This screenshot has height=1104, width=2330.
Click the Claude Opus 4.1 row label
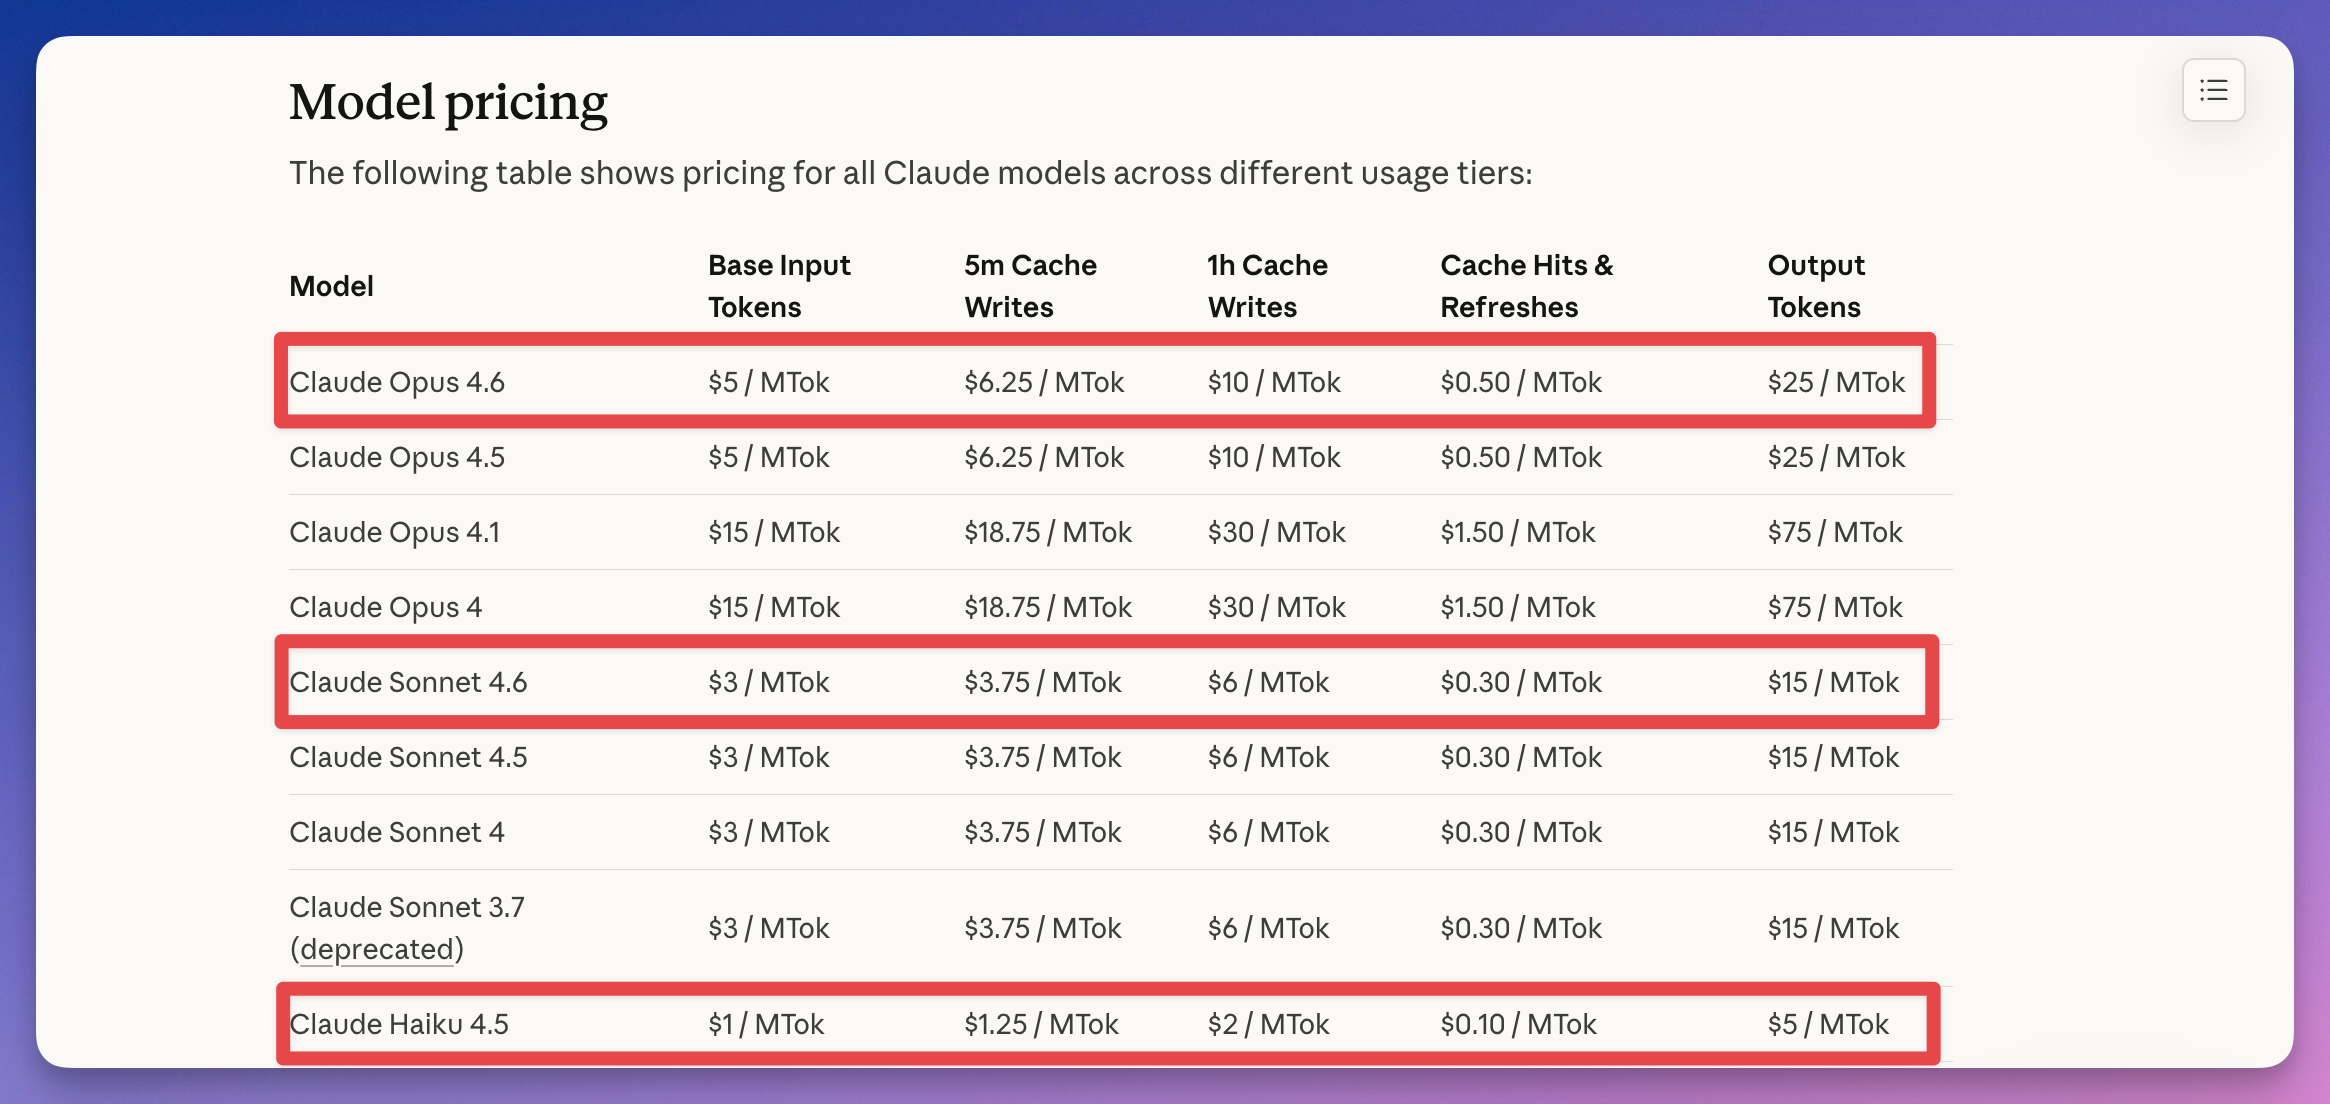coord(394,532)
